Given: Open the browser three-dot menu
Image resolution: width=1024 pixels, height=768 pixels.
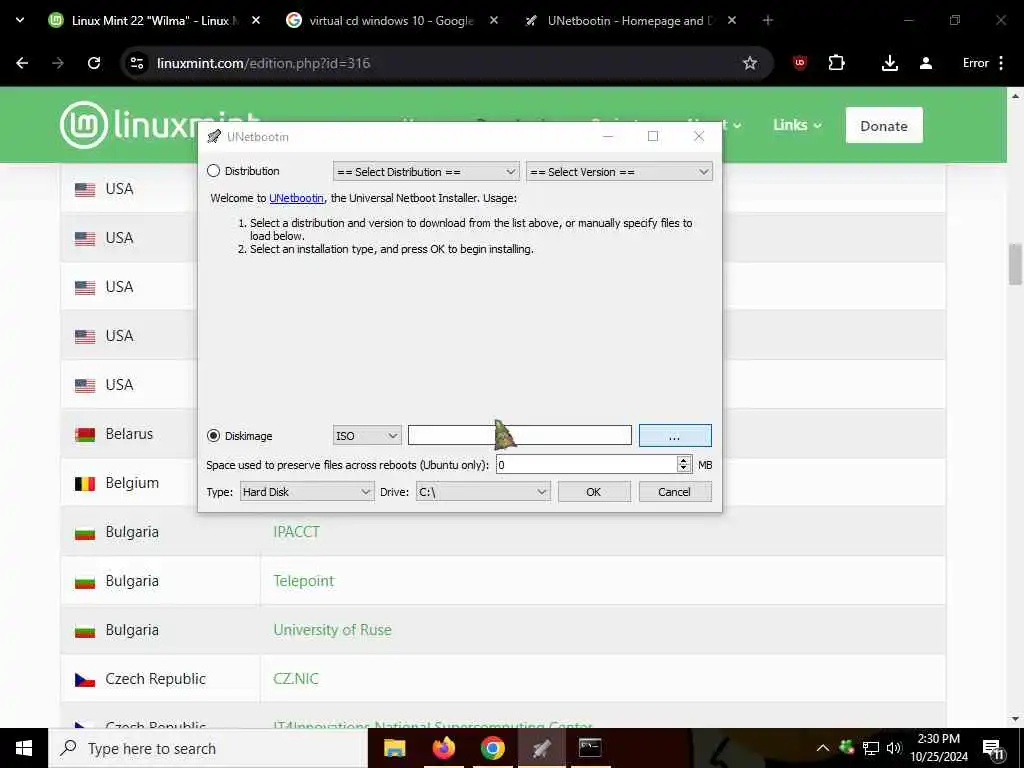Looking at the screenshot, I should pos(1001,63).
